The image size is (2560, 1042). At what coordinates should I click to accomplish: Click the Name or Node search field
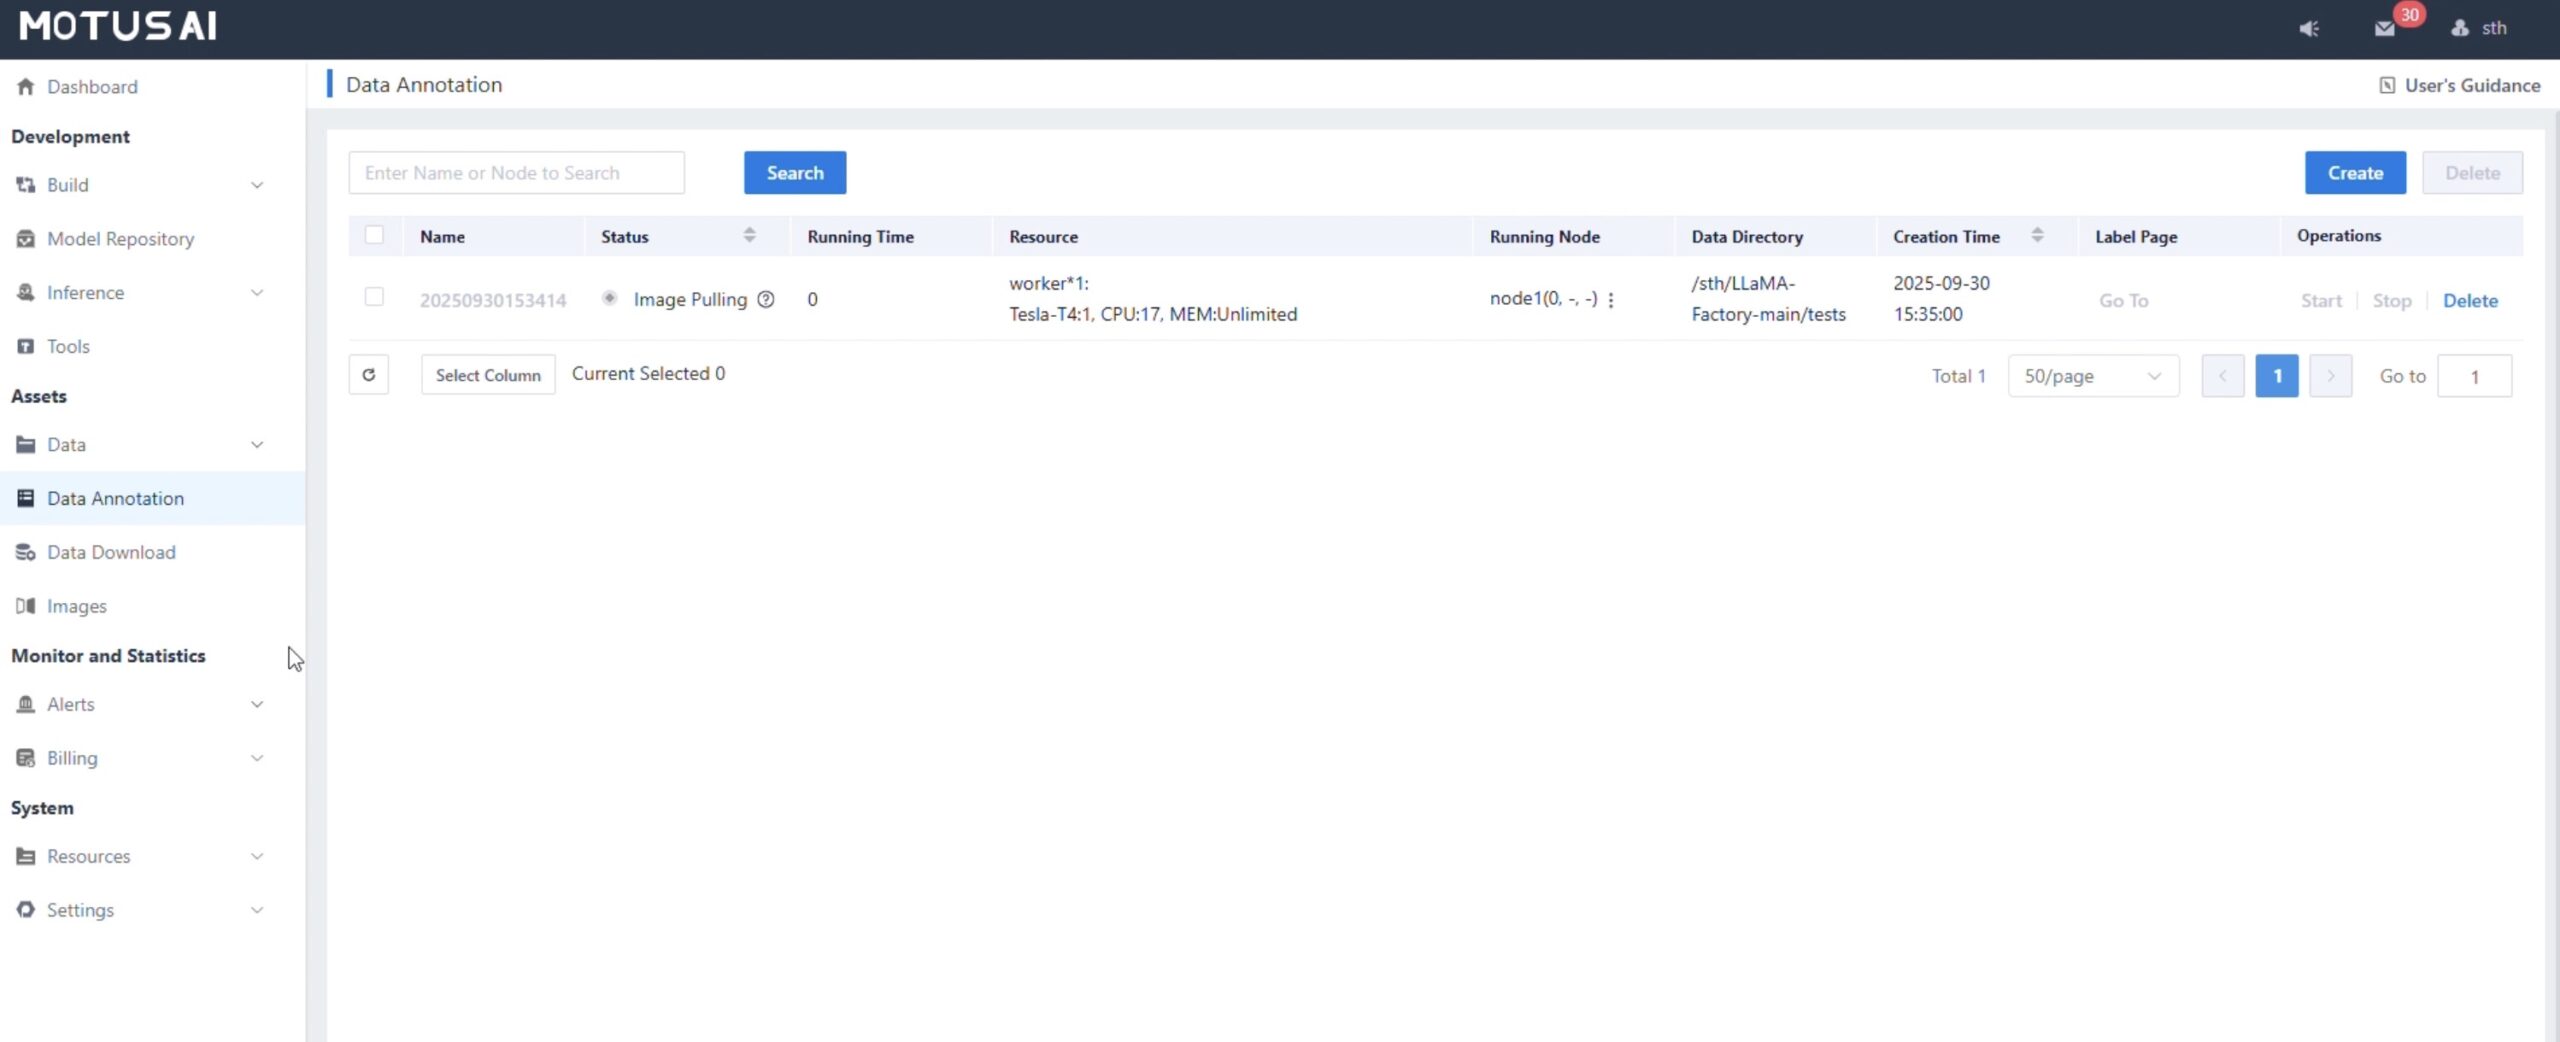pyautogui.click(x=516, y=173)
